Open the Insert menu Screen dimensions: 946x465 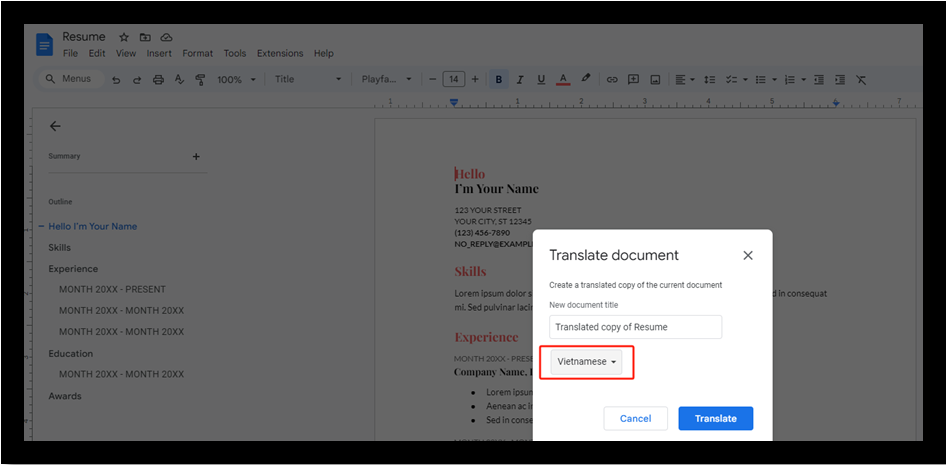pyautogui.click(x=159, y=53)
